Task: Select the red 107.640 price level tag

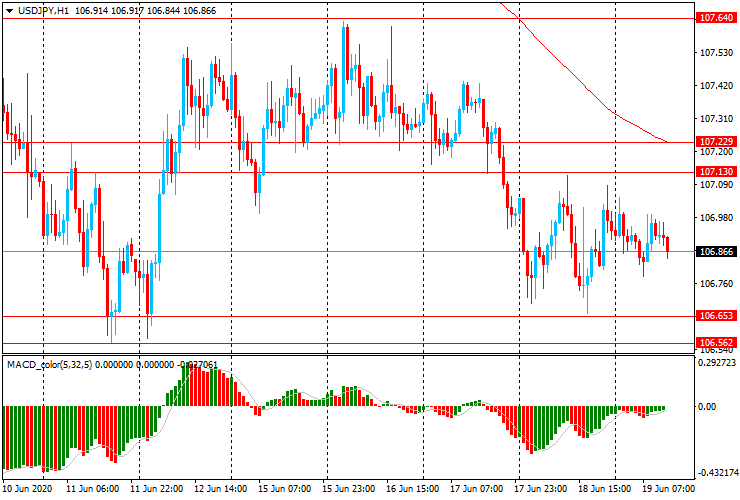Action: pos(715,18)
